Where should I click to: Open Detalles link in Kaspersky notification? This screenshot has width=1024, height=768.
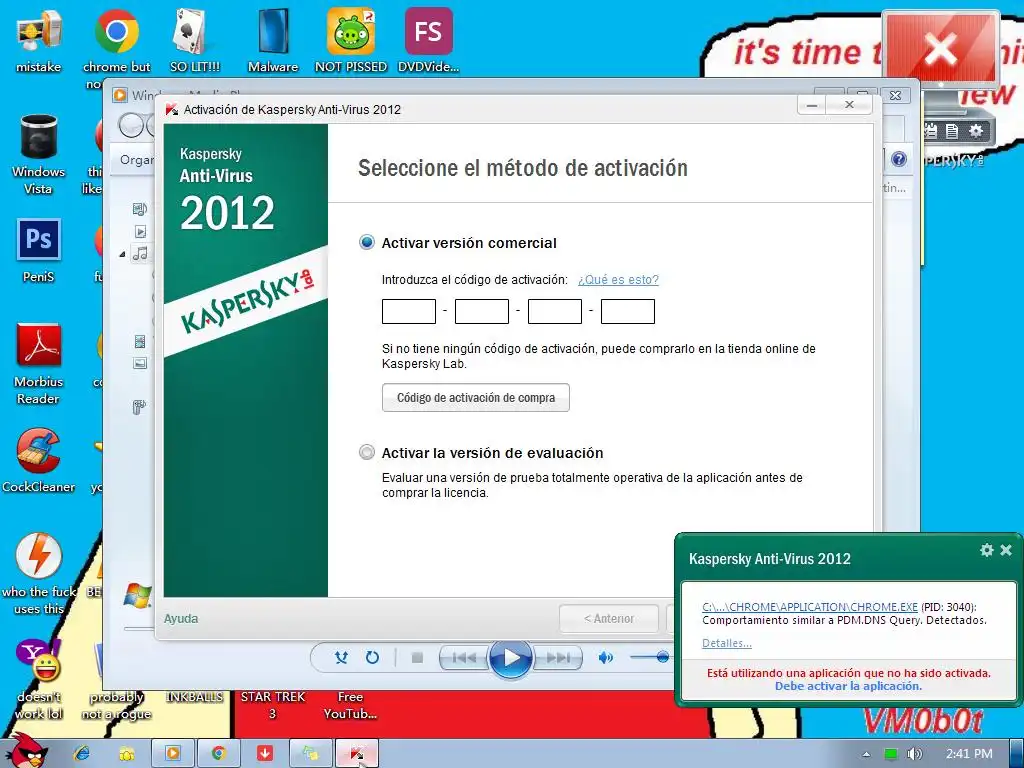tap(727, 643)
